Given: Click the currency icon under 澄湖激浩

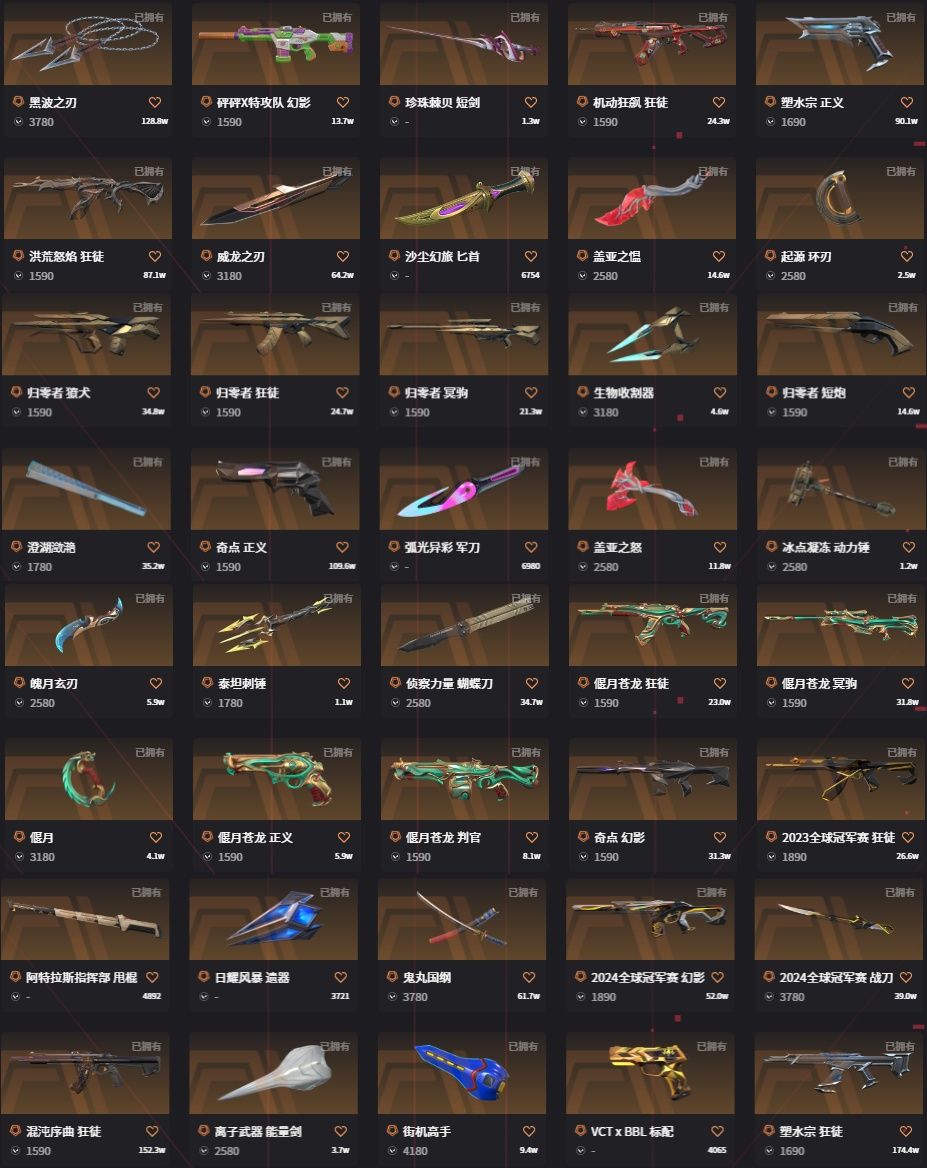Looking at the screenshot, I should coord(17,566).
